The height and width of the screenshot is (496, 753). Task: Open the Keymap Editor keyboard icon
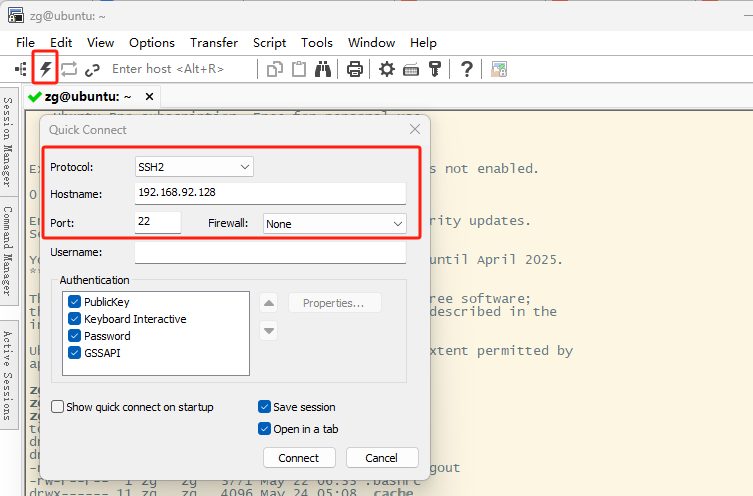(x=411, y=70)
